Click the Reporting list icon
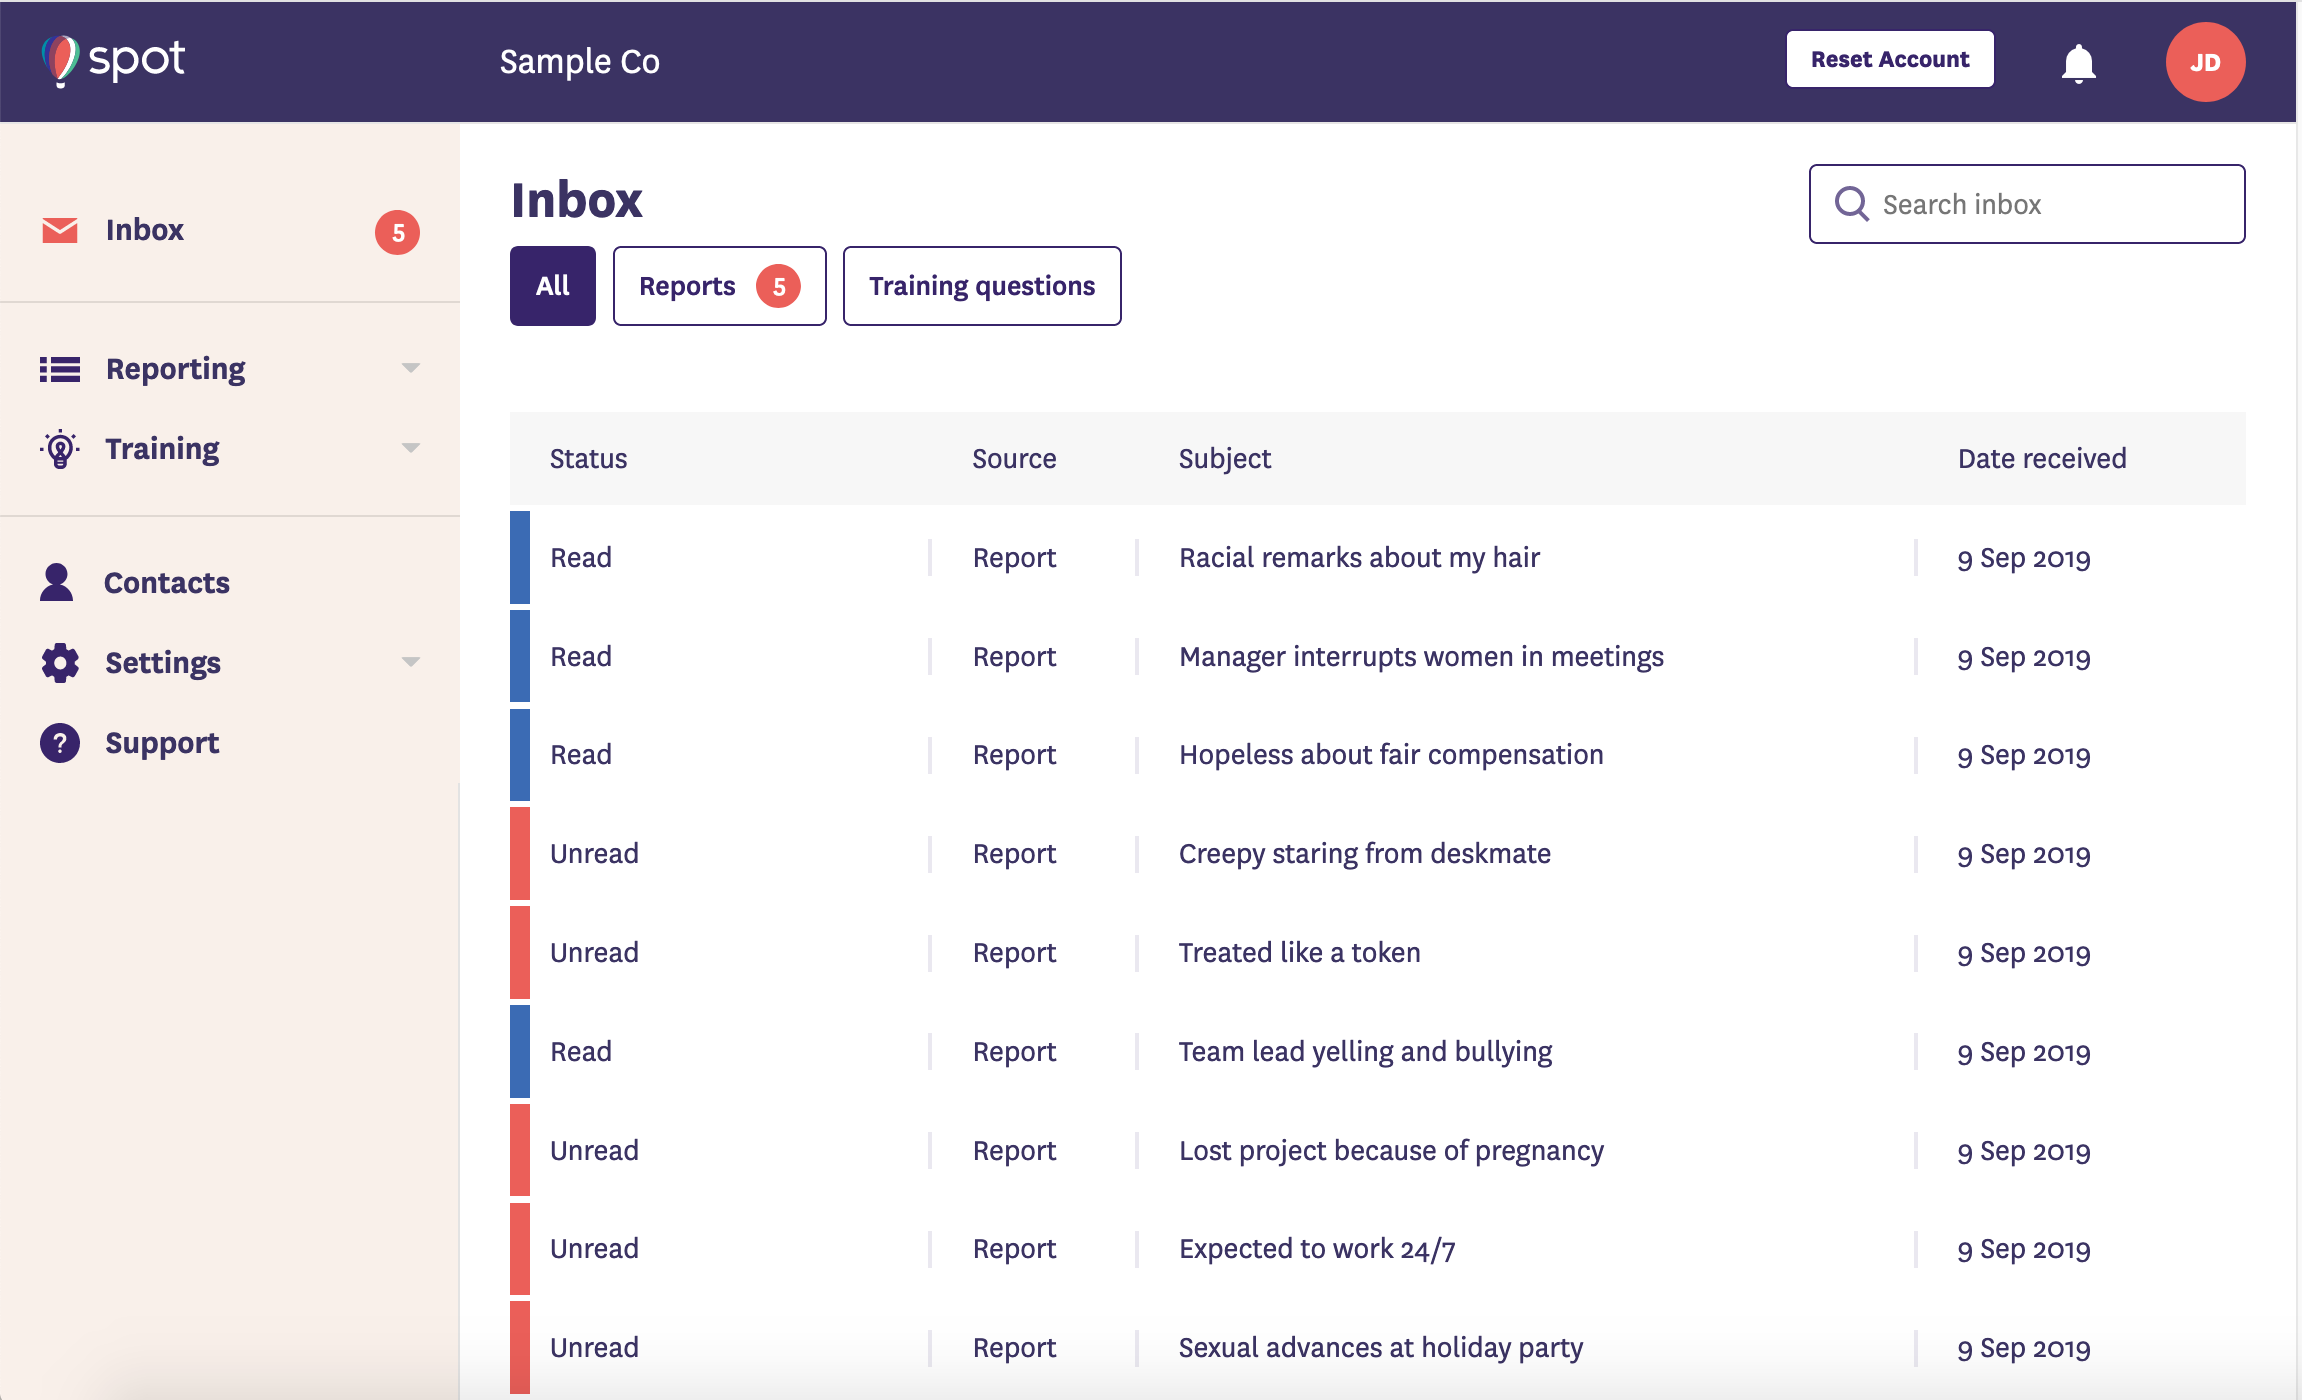 60,369
